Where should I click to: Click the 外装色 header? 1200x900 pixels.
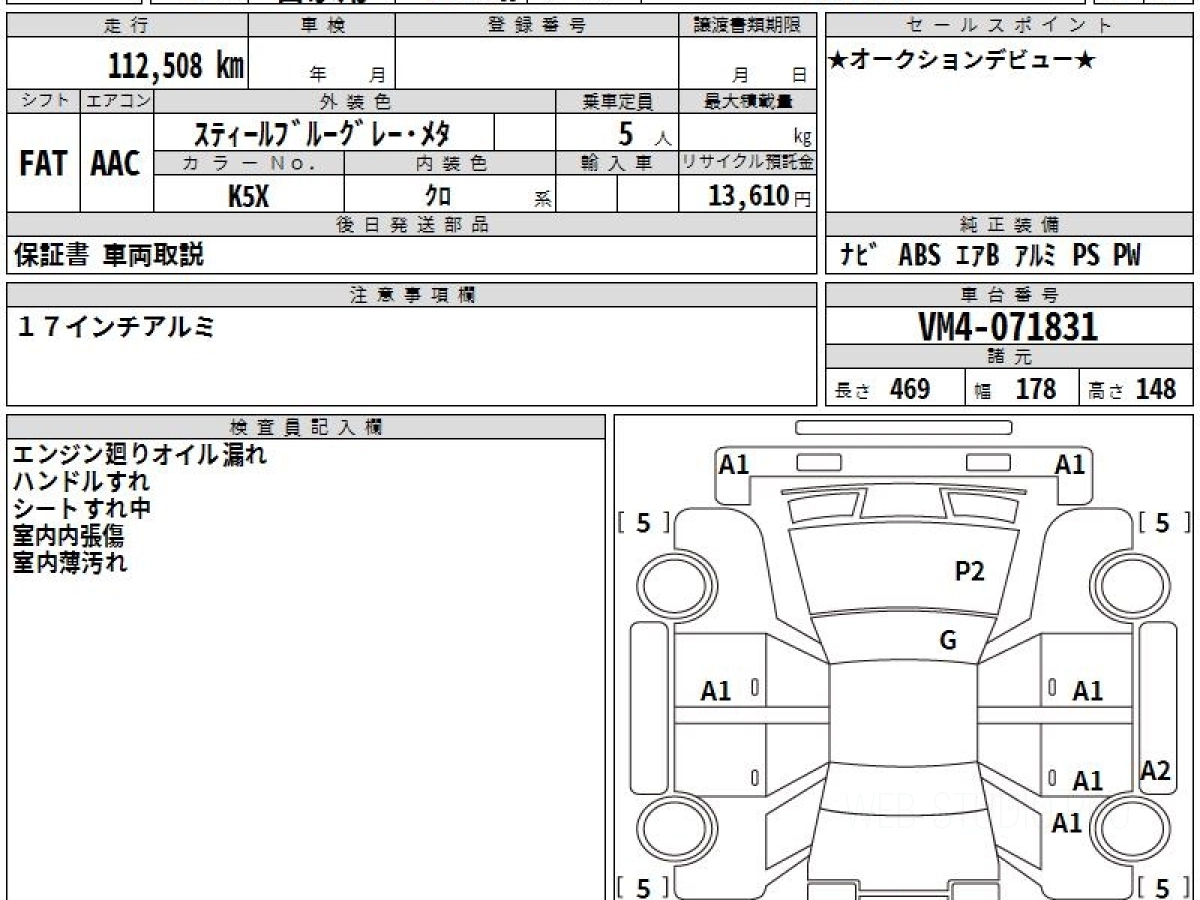point(354,101)
